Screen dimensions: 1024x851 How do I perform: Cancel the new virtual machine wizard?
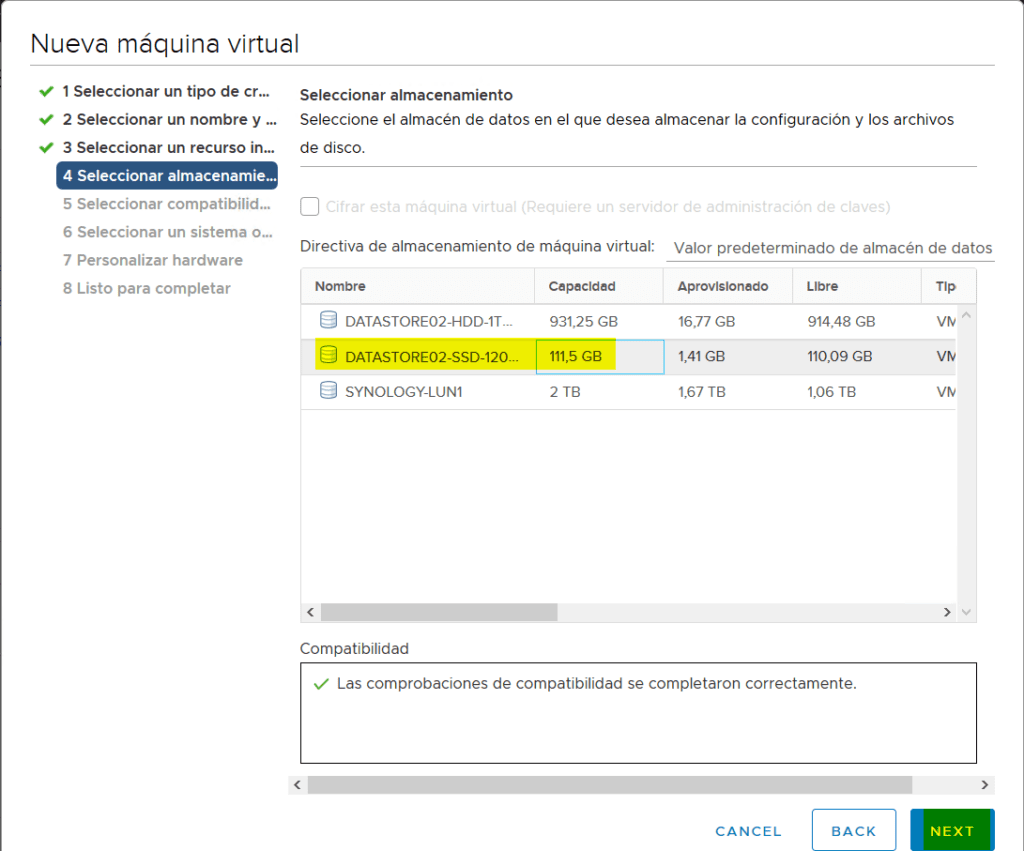[x=747, y=830]
